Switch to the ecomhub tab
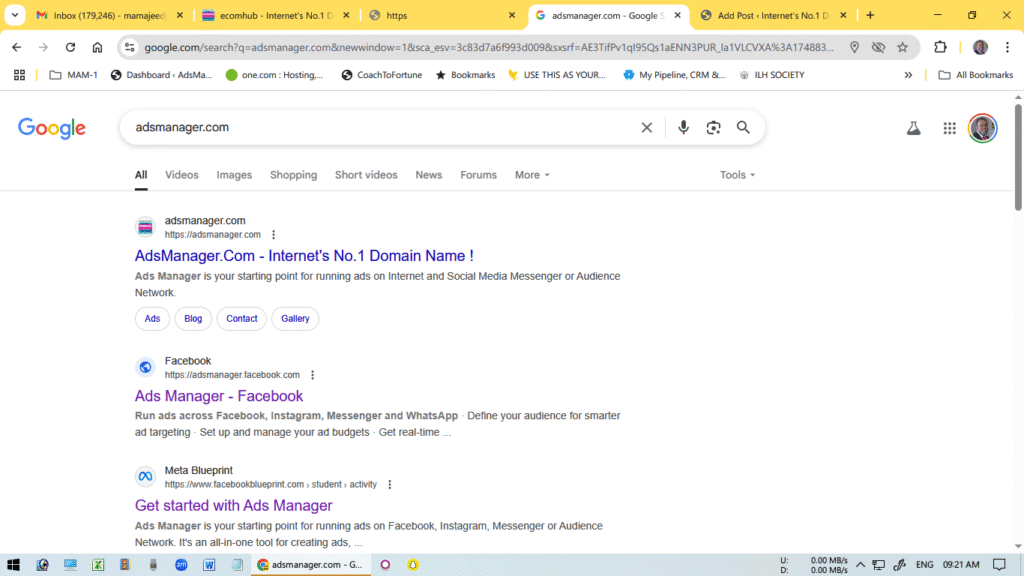1024x576 pixels. [276, 15]
